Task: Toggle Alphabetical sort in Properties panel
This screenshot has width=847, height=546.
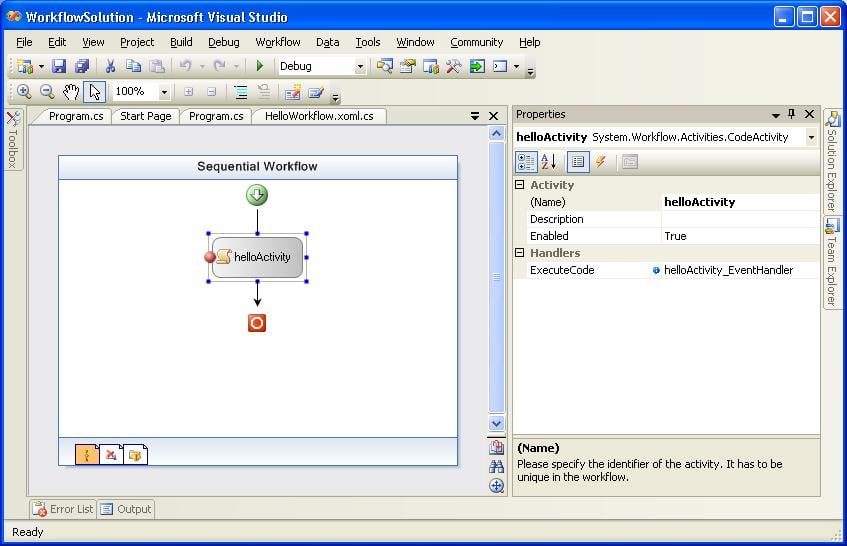Action: [549, 161]
